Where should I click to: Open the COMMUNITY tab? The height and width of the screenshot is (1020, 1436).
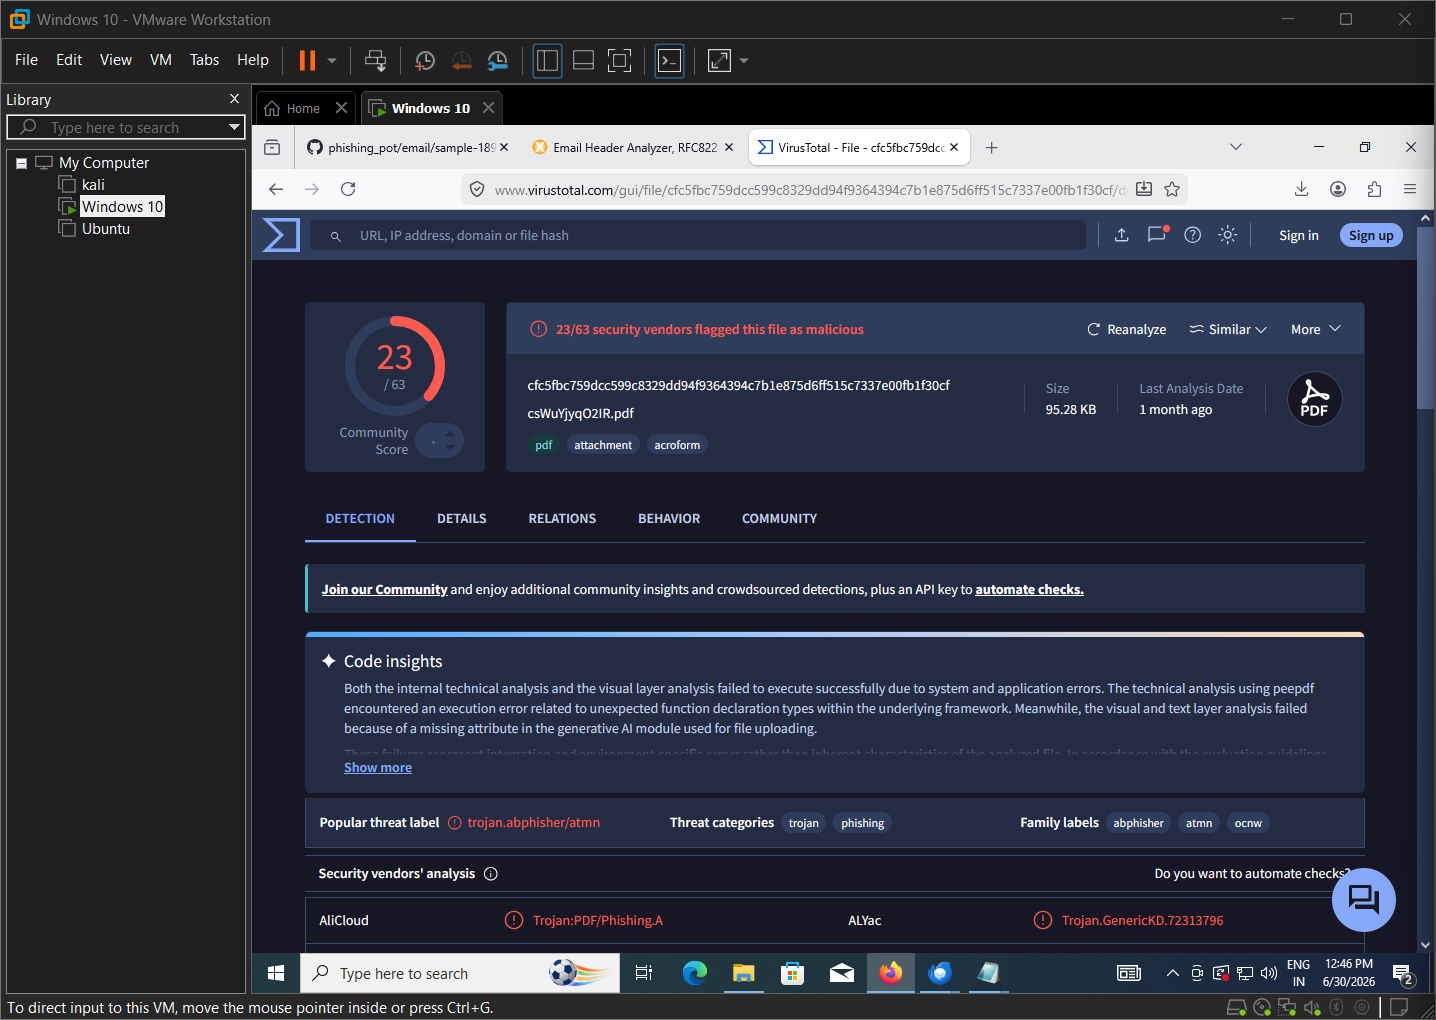point(779,518)
